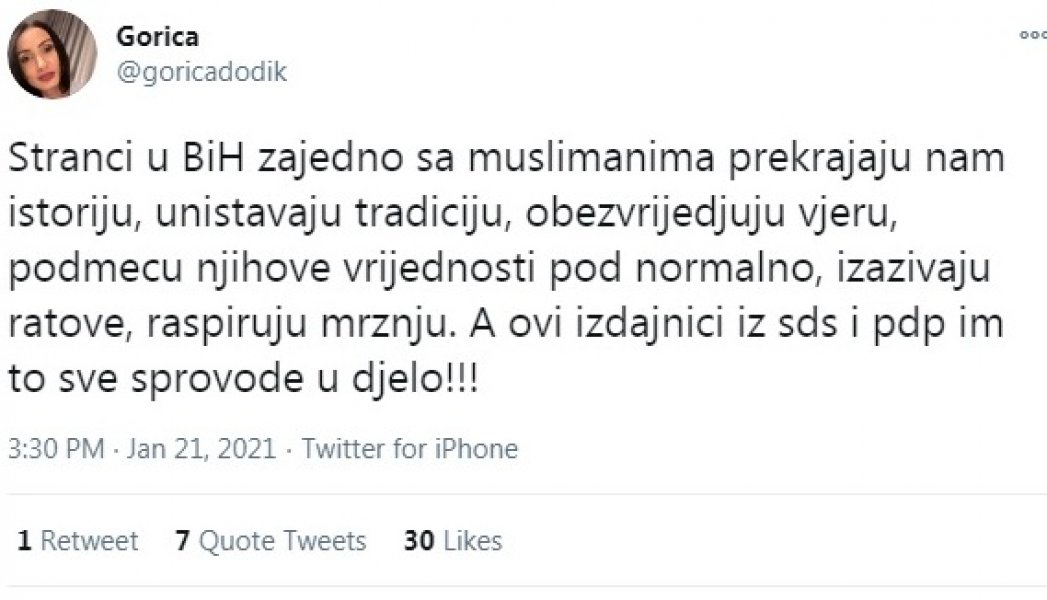This screenshot has width=1047, height=600.
Task: Select the date Jan 21, 2021
Action: tap(200, 448)
